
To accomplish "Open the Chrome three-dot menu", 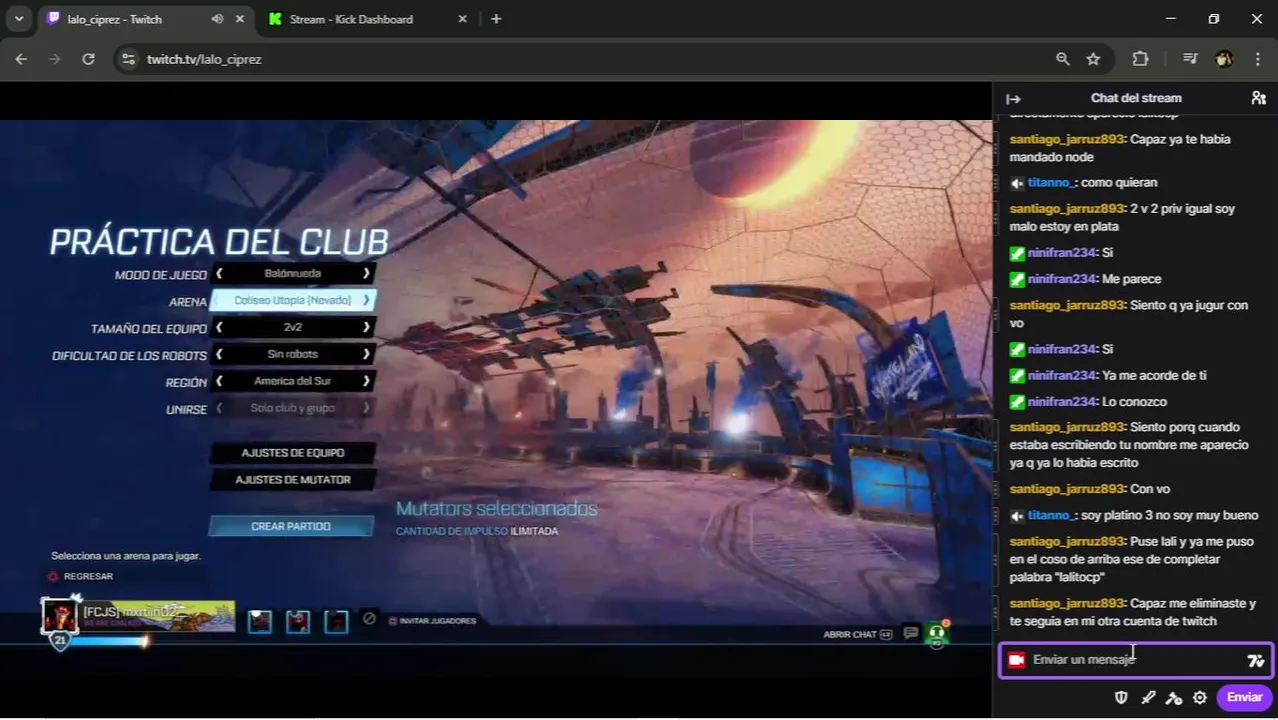I will [x=1257, y=59].
